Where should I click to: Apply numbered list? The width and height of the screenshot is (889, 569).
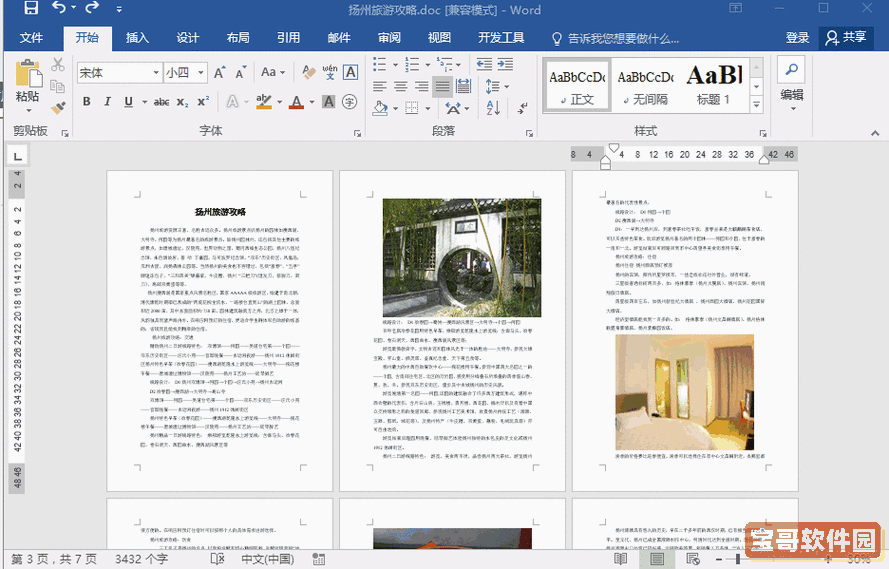[x=412, y=64]
